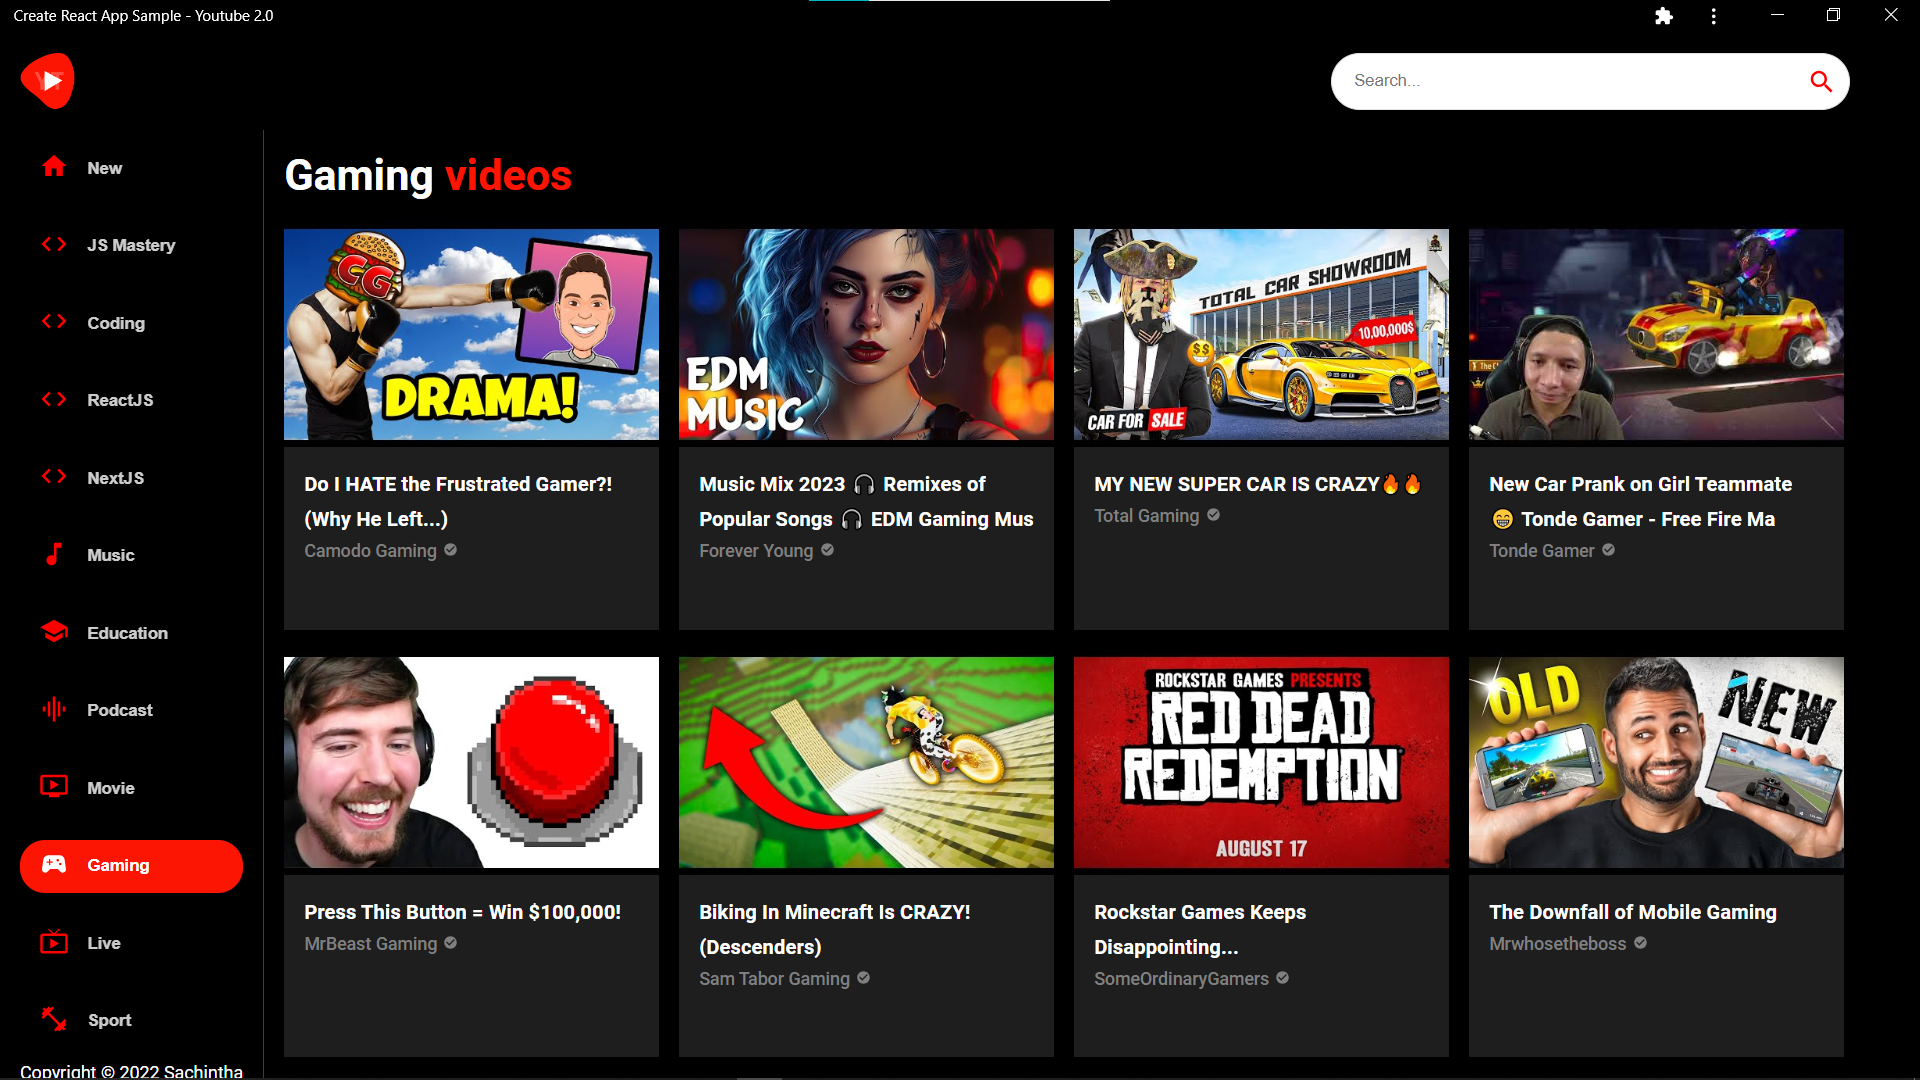Open the Coding category
1920x1080 pixels.
click(116, 322)
